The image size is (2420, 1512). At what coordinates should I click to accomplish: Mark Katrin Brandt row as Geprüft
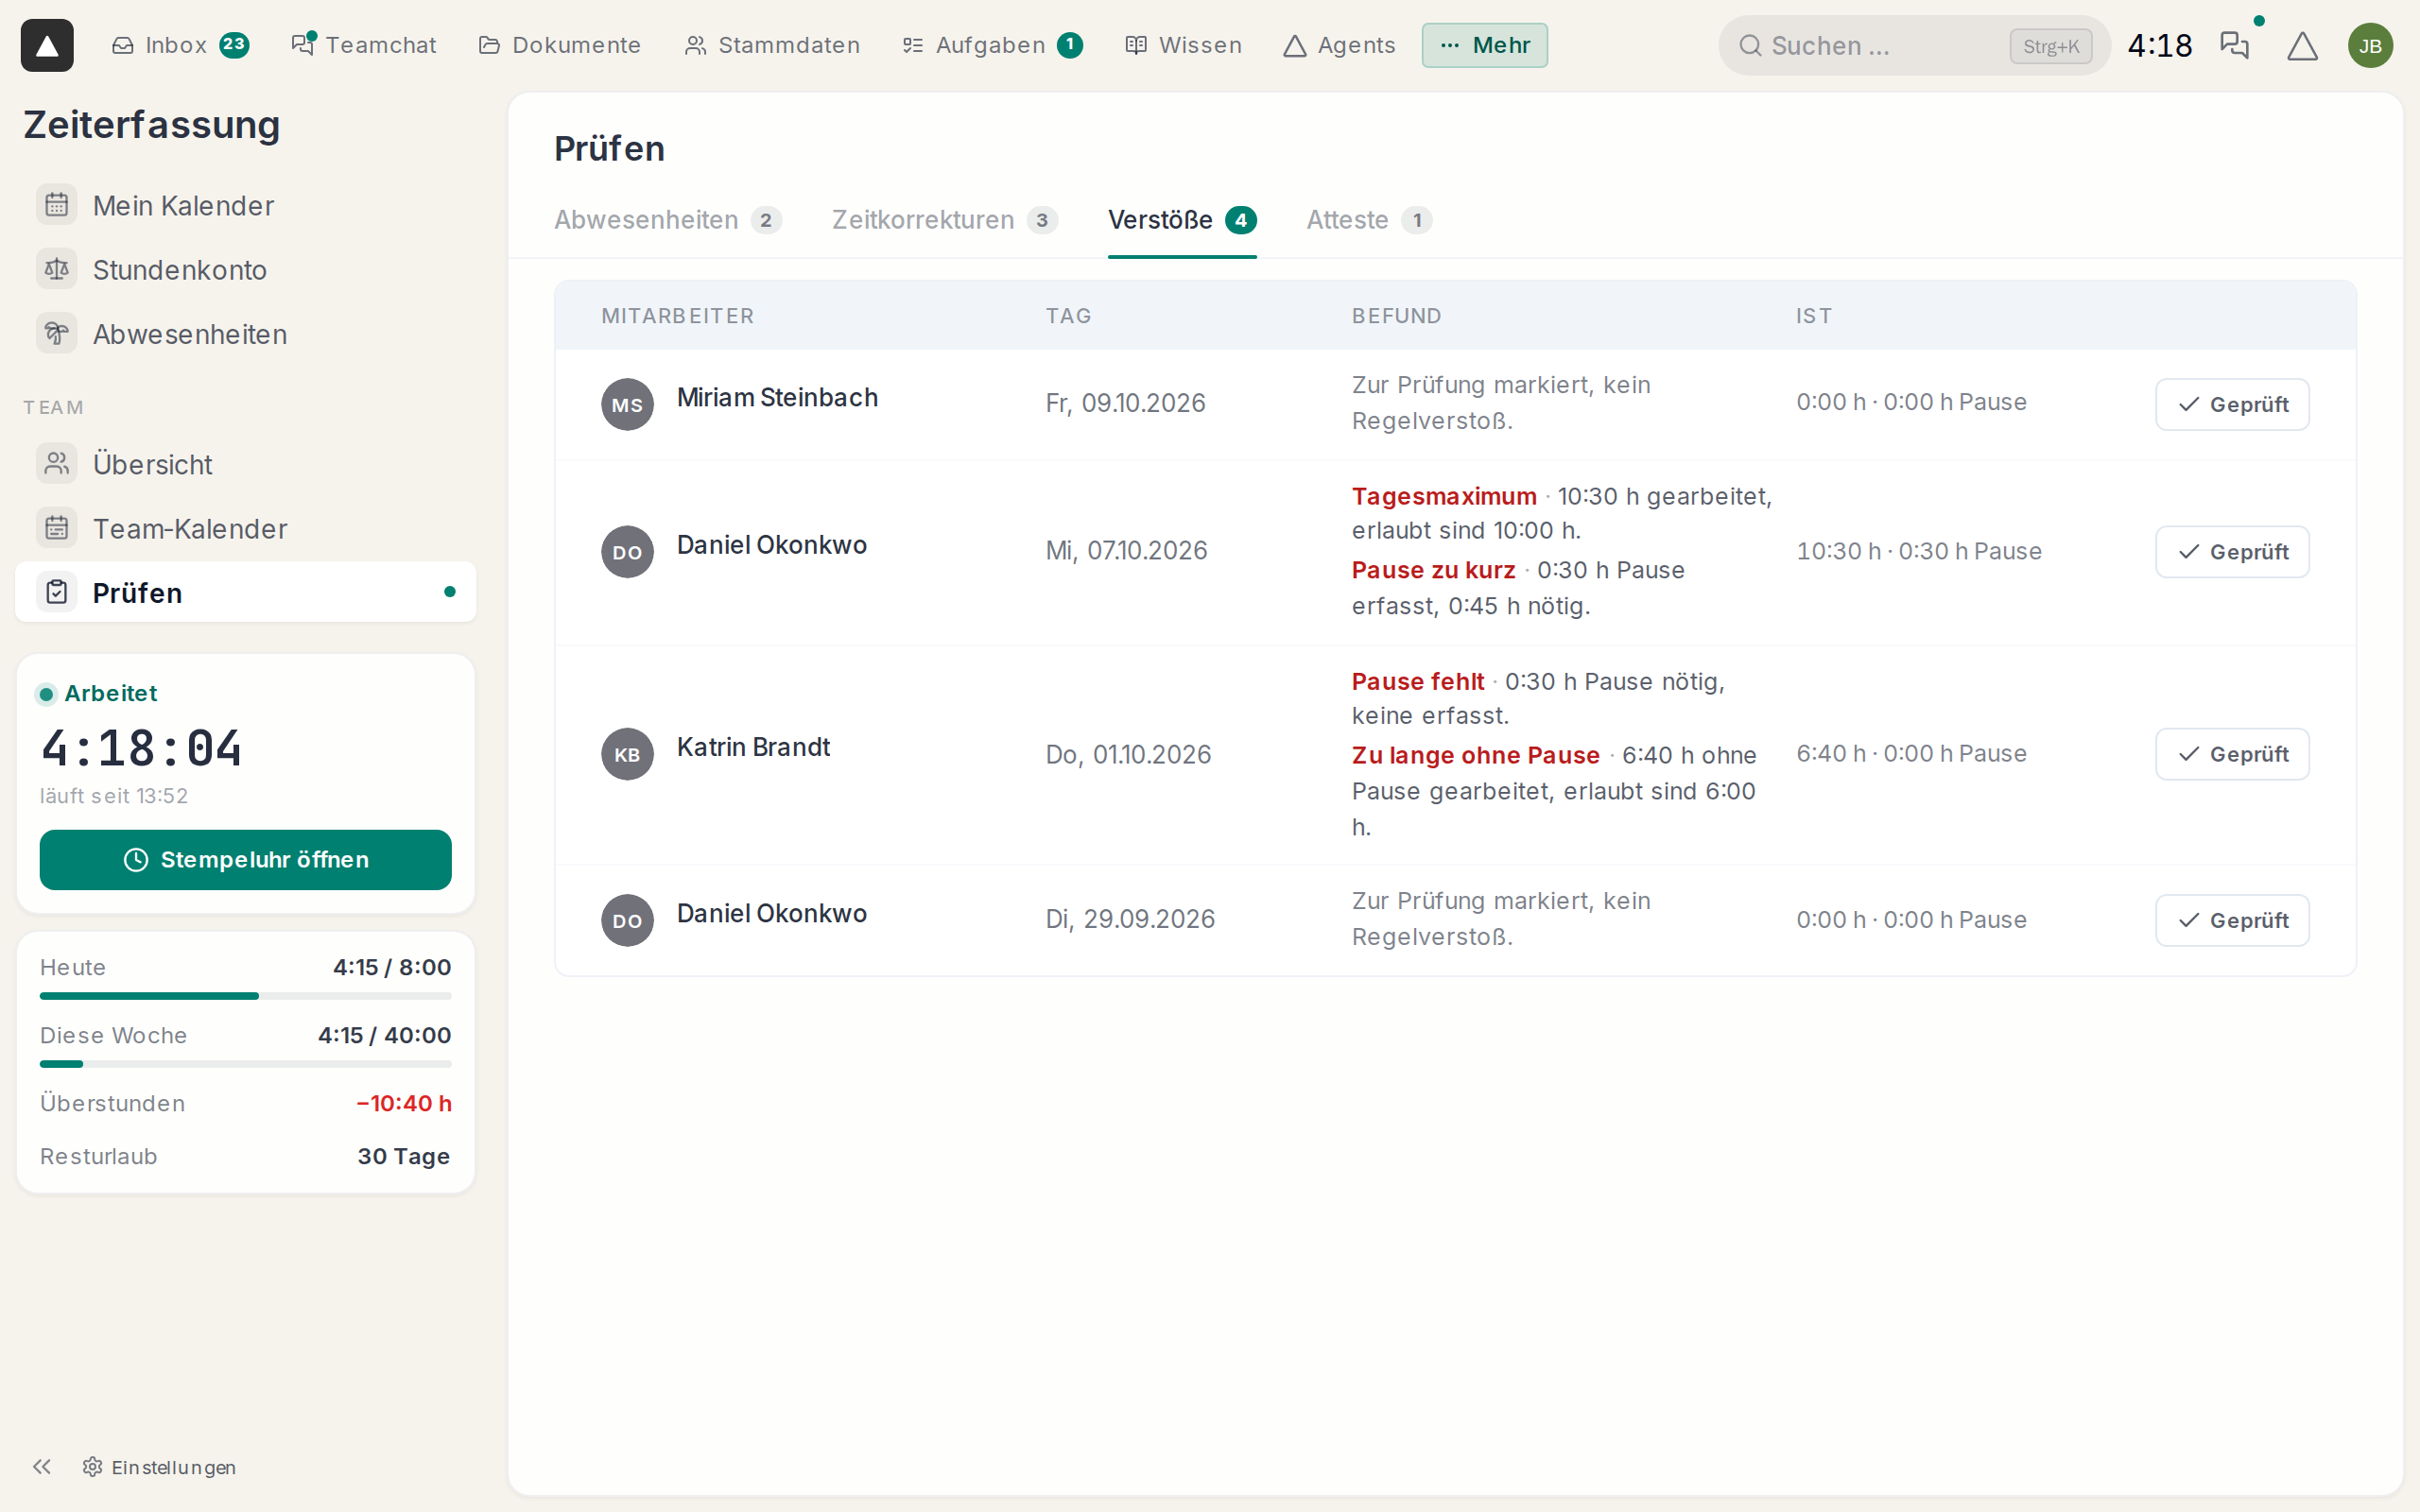(x=2232, y=754)
